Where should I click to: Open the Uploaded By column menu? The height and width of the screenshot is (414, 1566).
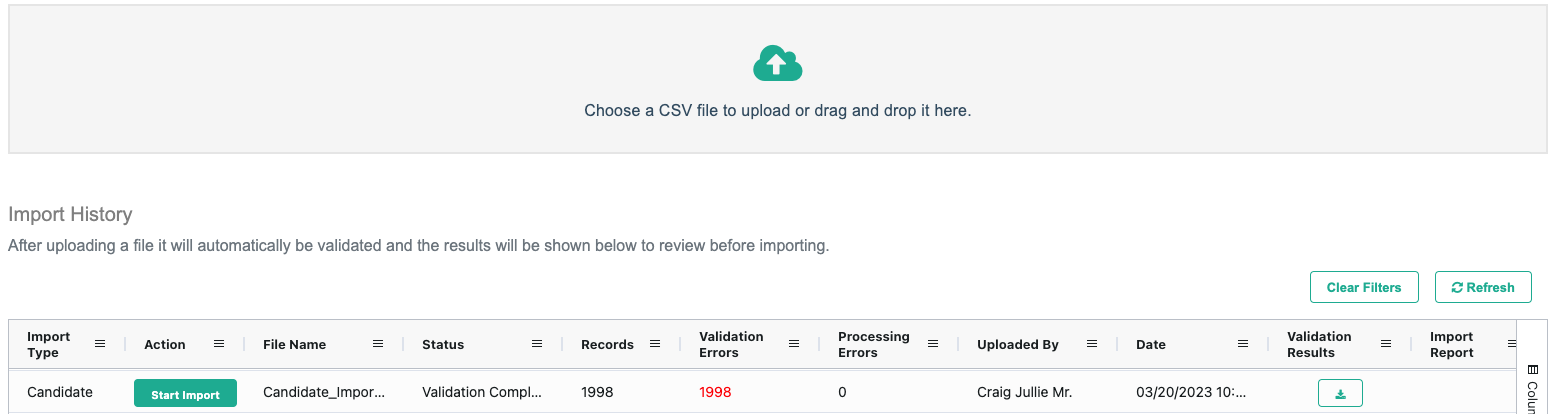[1092, 344]
